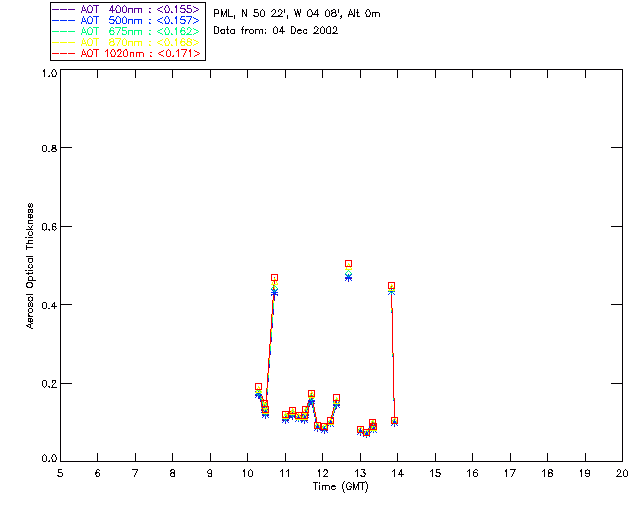Click the AOT 1020nm legend entry

coord(126,53)
